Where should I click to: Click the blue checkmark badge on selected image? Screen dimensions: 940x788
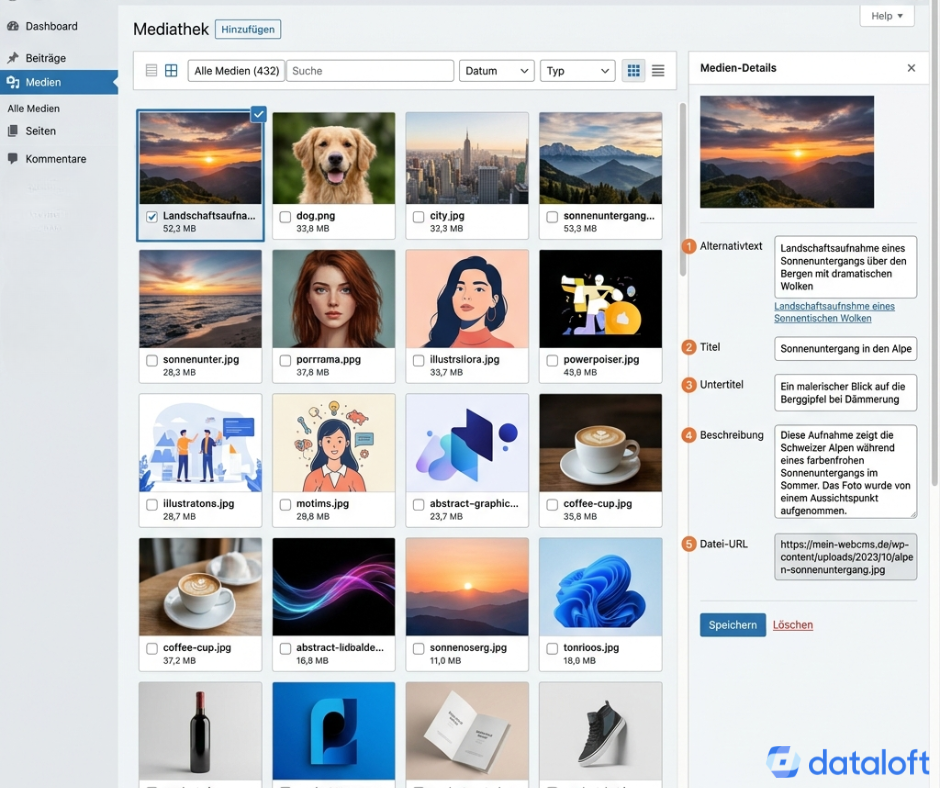(258, 114)
